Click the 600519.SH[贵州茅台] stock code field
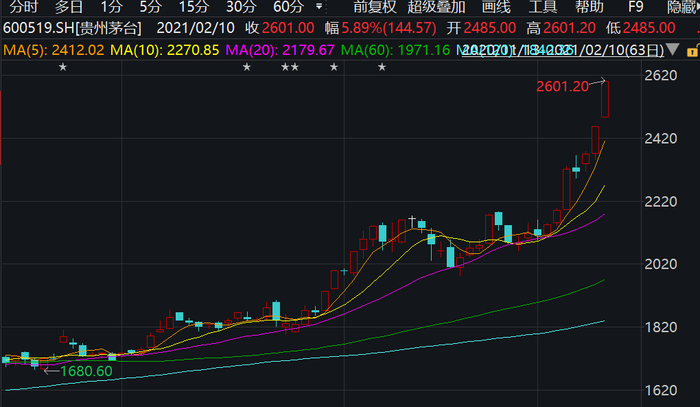 [x=72, y=28]
